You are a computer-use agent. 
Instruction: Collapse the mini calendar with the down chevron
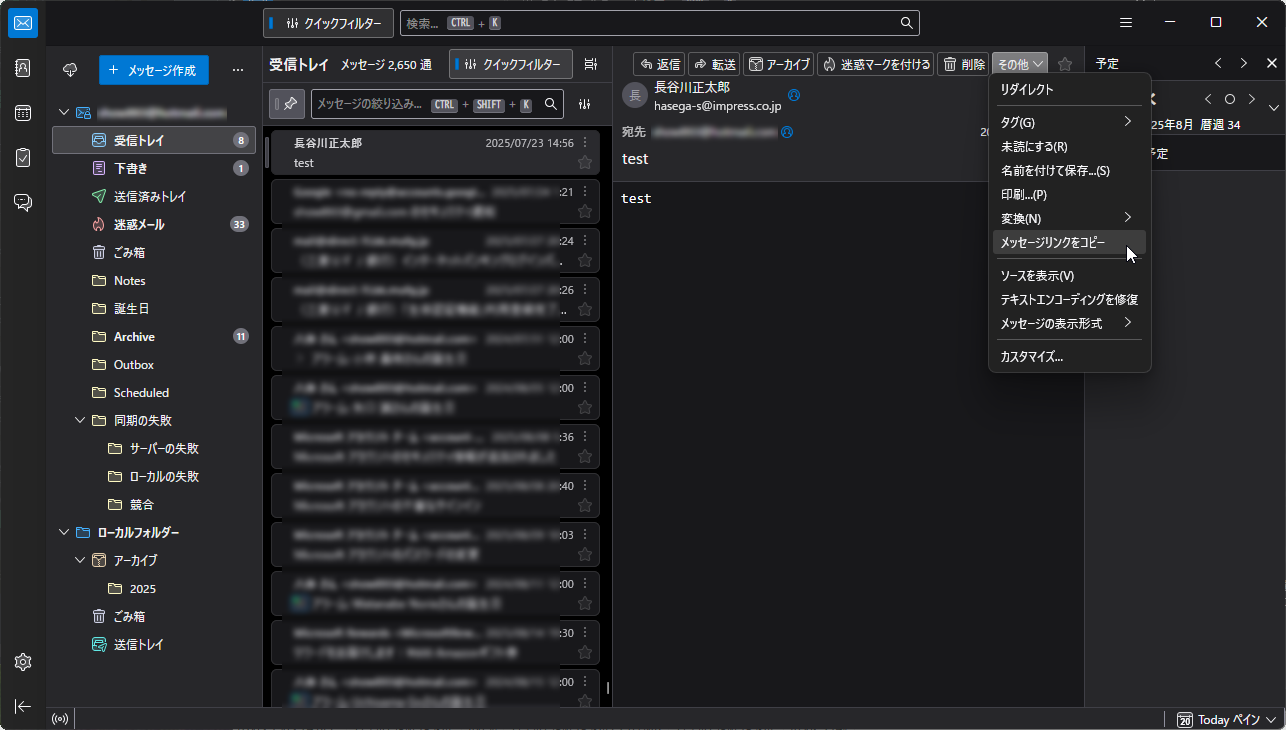click(x=1274, y=108)
